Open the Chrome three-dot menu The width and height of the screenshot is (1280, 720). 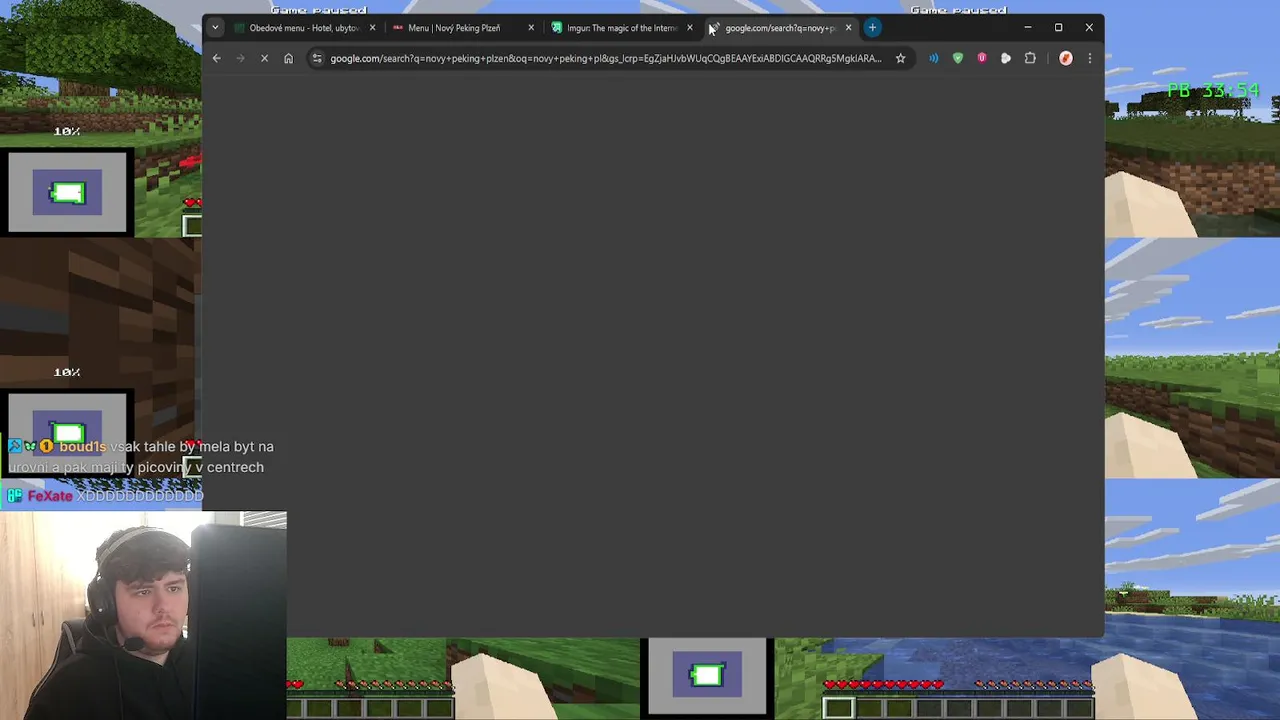1089,58
